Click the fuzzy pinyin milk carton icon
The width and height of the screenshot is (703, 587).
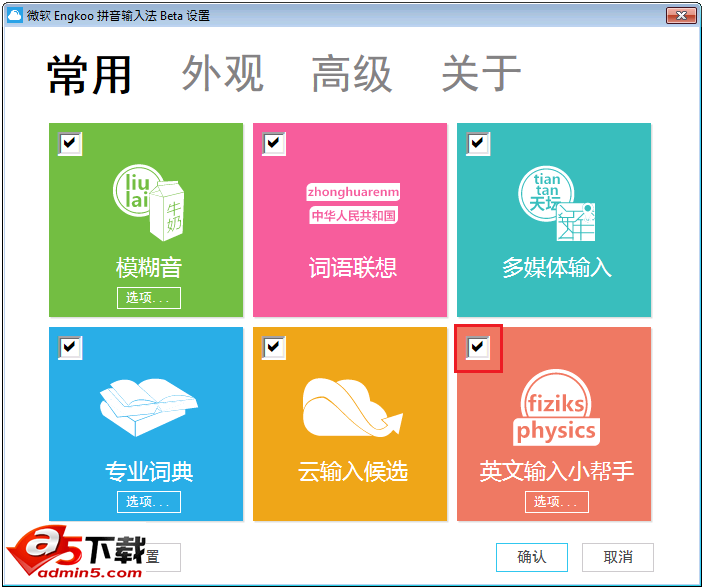pos(149,202)
